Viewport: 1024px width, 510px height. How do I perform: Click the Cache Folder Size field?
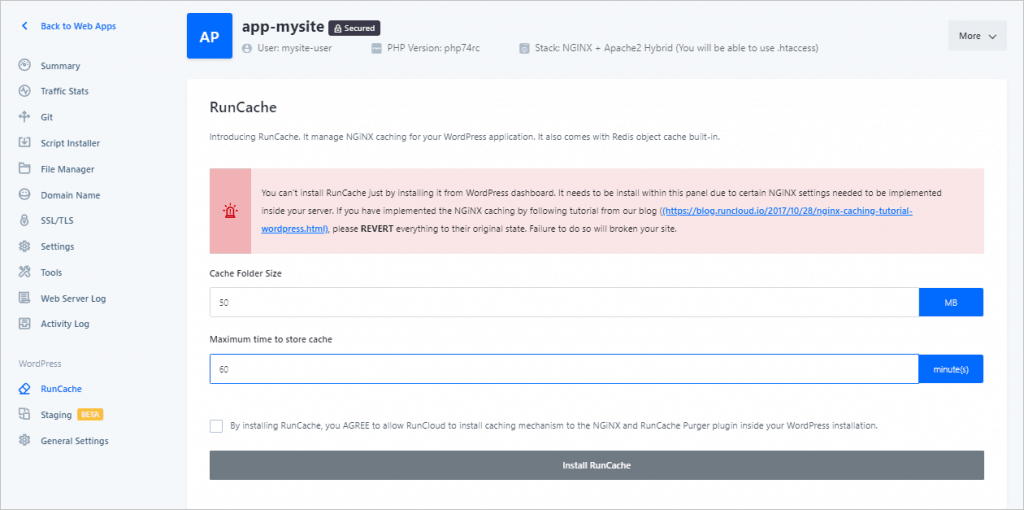[x=563, y=302]
